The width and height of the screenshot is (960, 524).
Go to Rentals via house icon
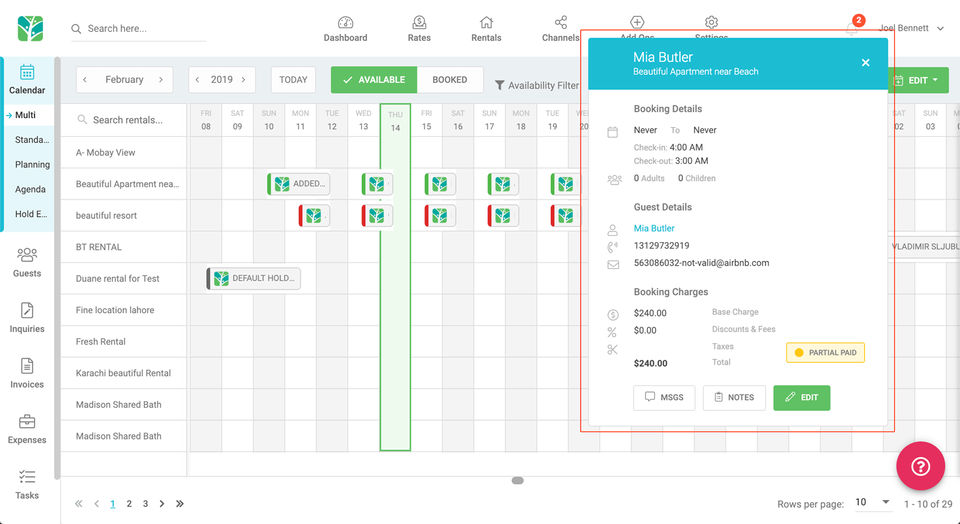click(x=486, y=23)
